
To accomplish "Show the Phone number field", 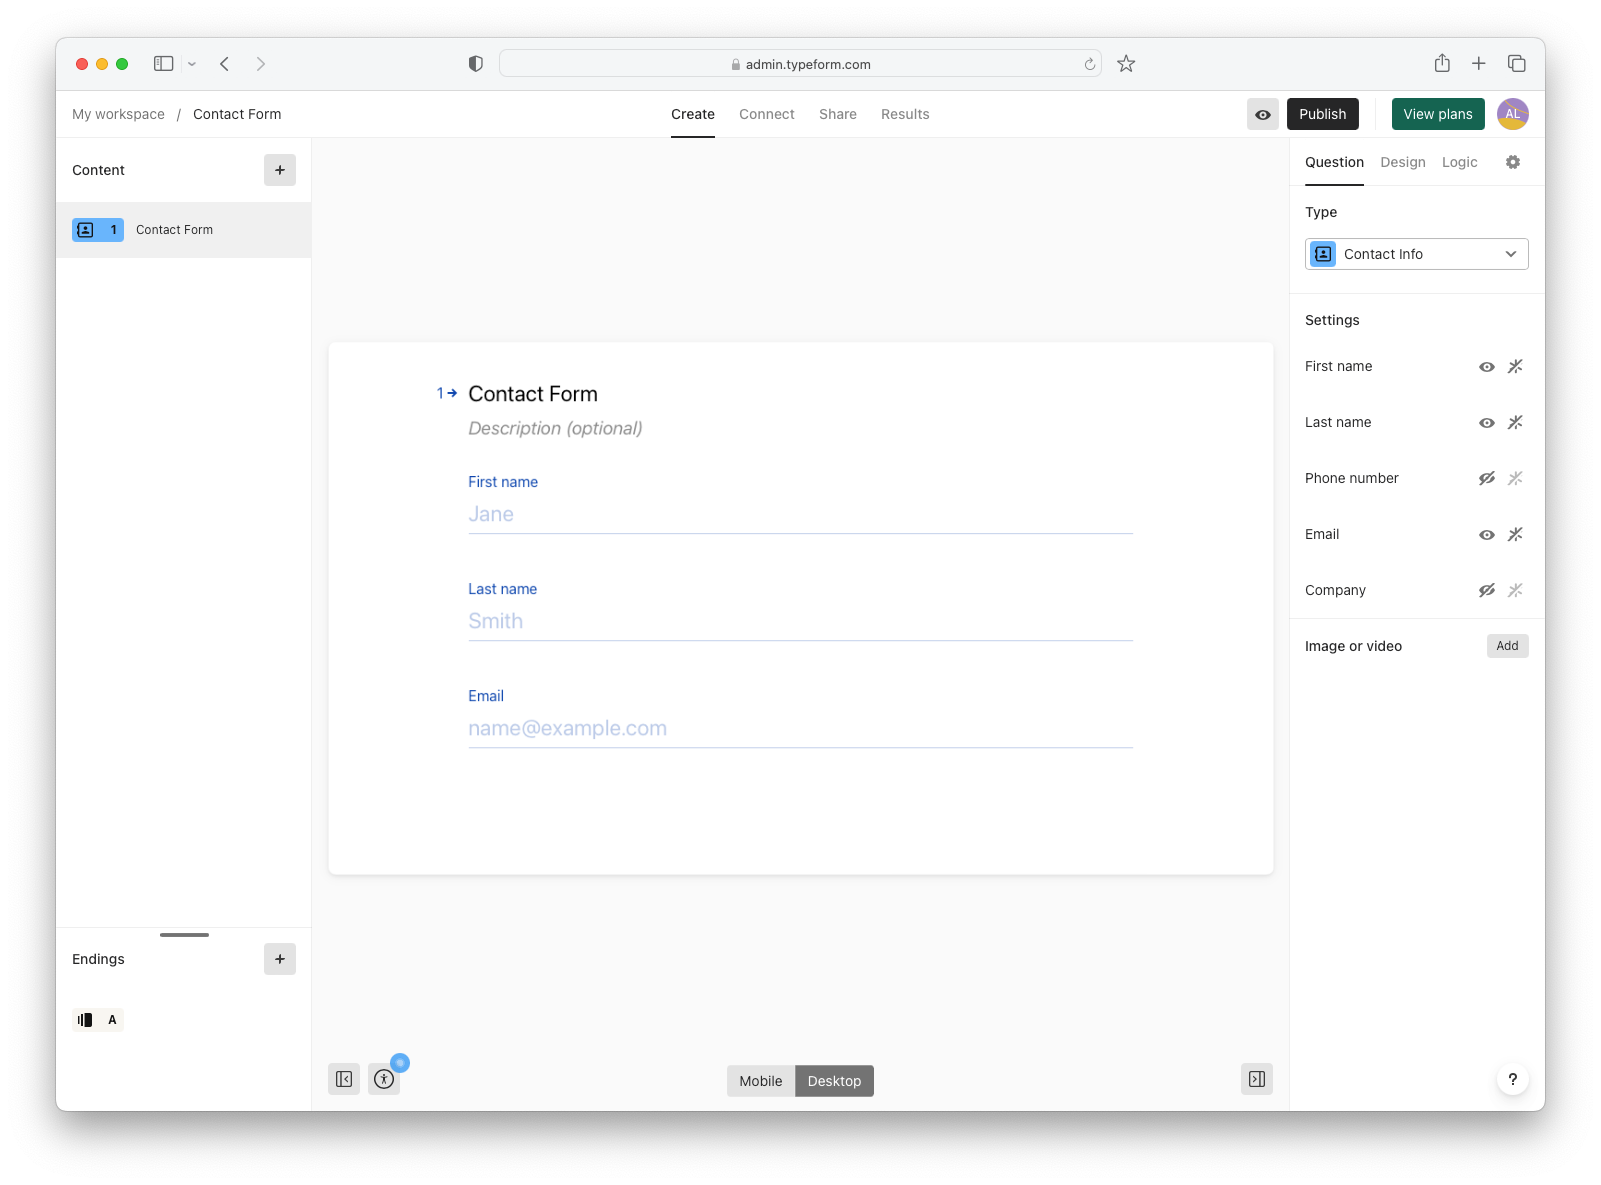I will tap(1487, 479).
